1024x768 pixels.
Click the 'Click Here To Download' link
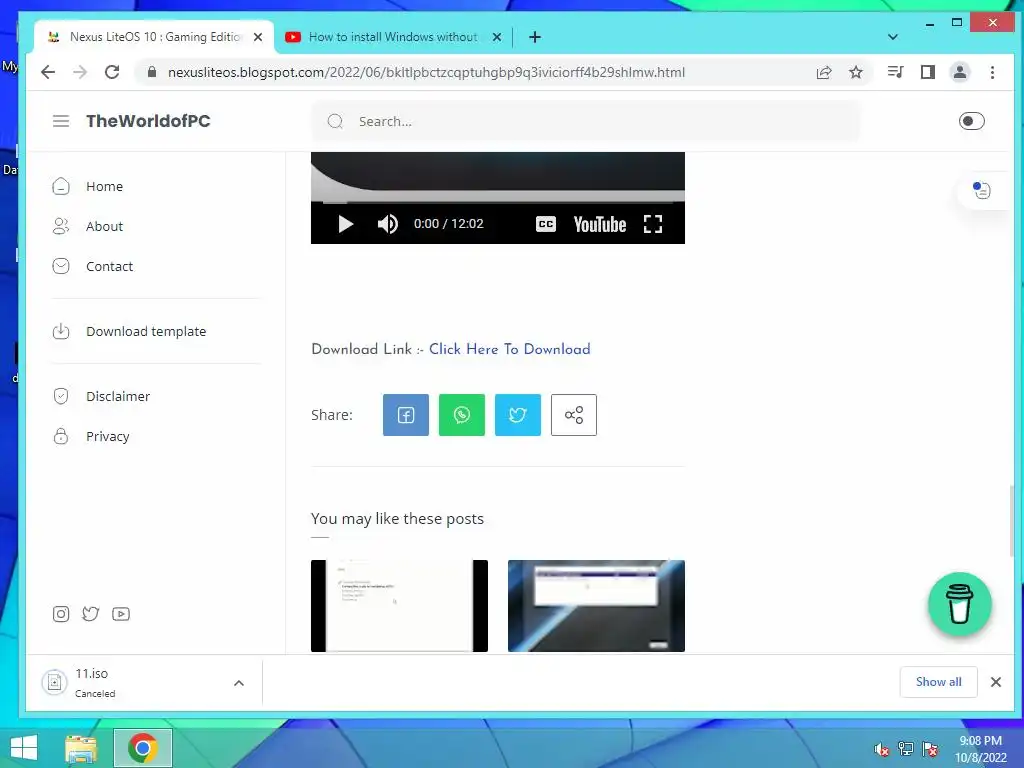509,349
